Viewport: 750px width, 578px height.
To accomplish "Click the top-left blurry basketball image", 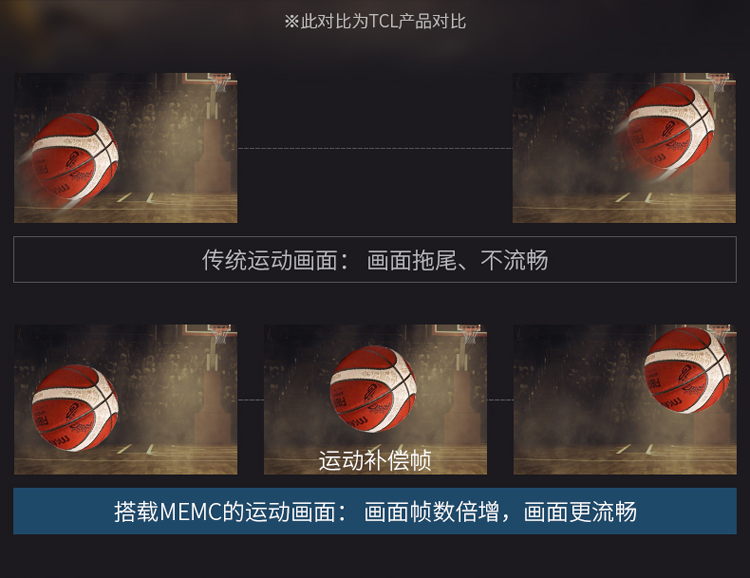I will (125, 147).
